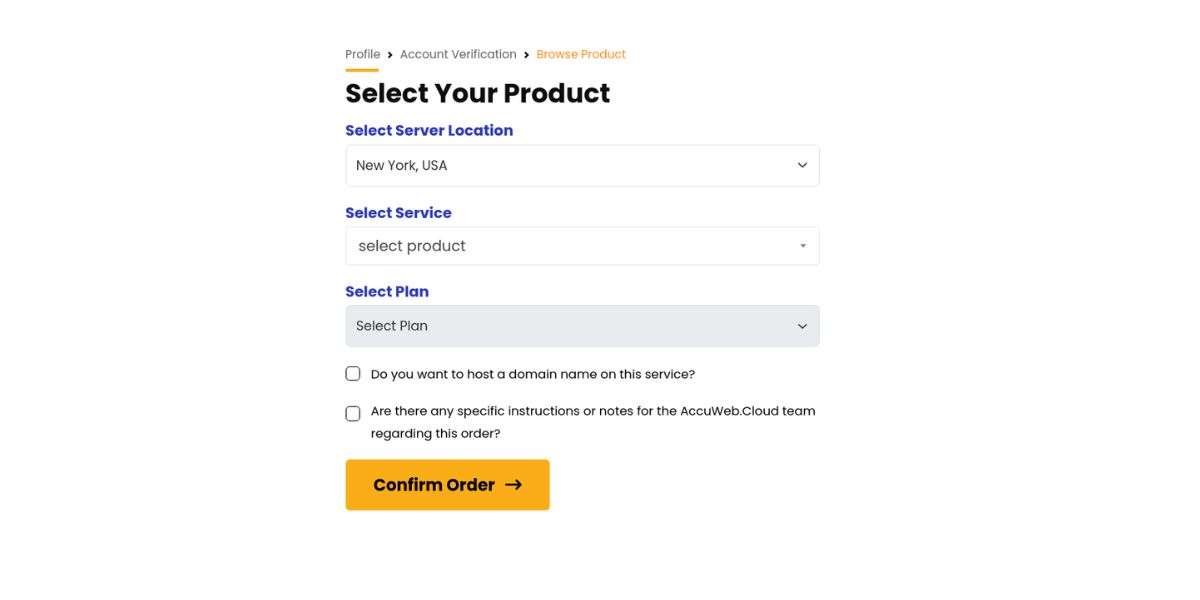Image resolution: width=1200 pixels, height=600 pixels.
Task: Click the small arrow on select product field
Action: coord(802,245)
